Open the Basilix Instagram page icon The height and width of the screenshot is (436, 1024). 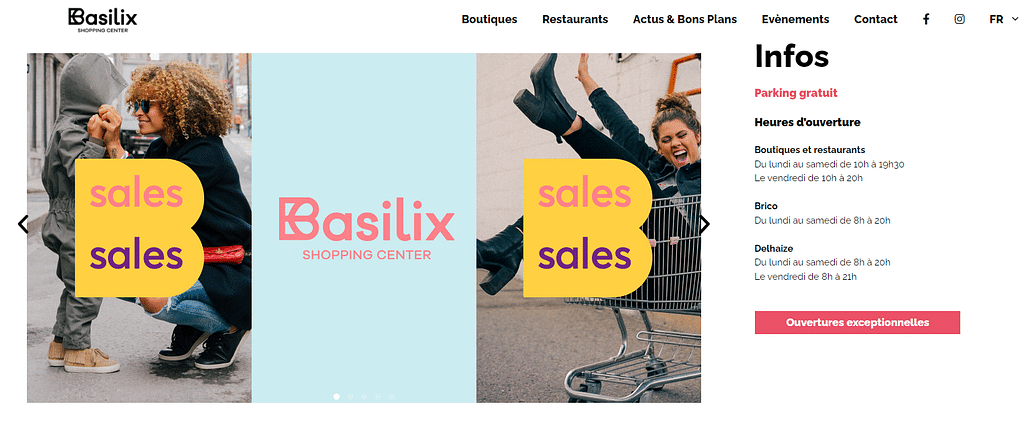click(959, 19)
